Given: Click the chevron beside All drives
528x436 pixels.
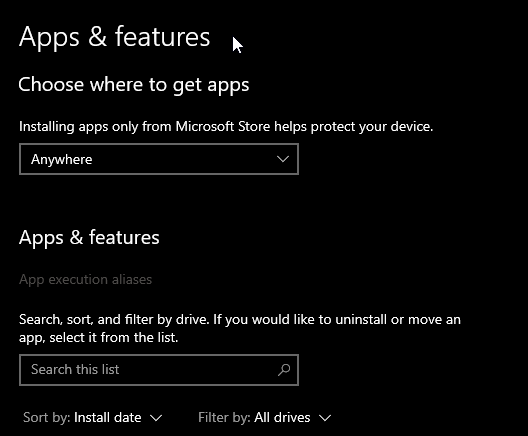Looking at the screenshot, I should click(325, 418).
